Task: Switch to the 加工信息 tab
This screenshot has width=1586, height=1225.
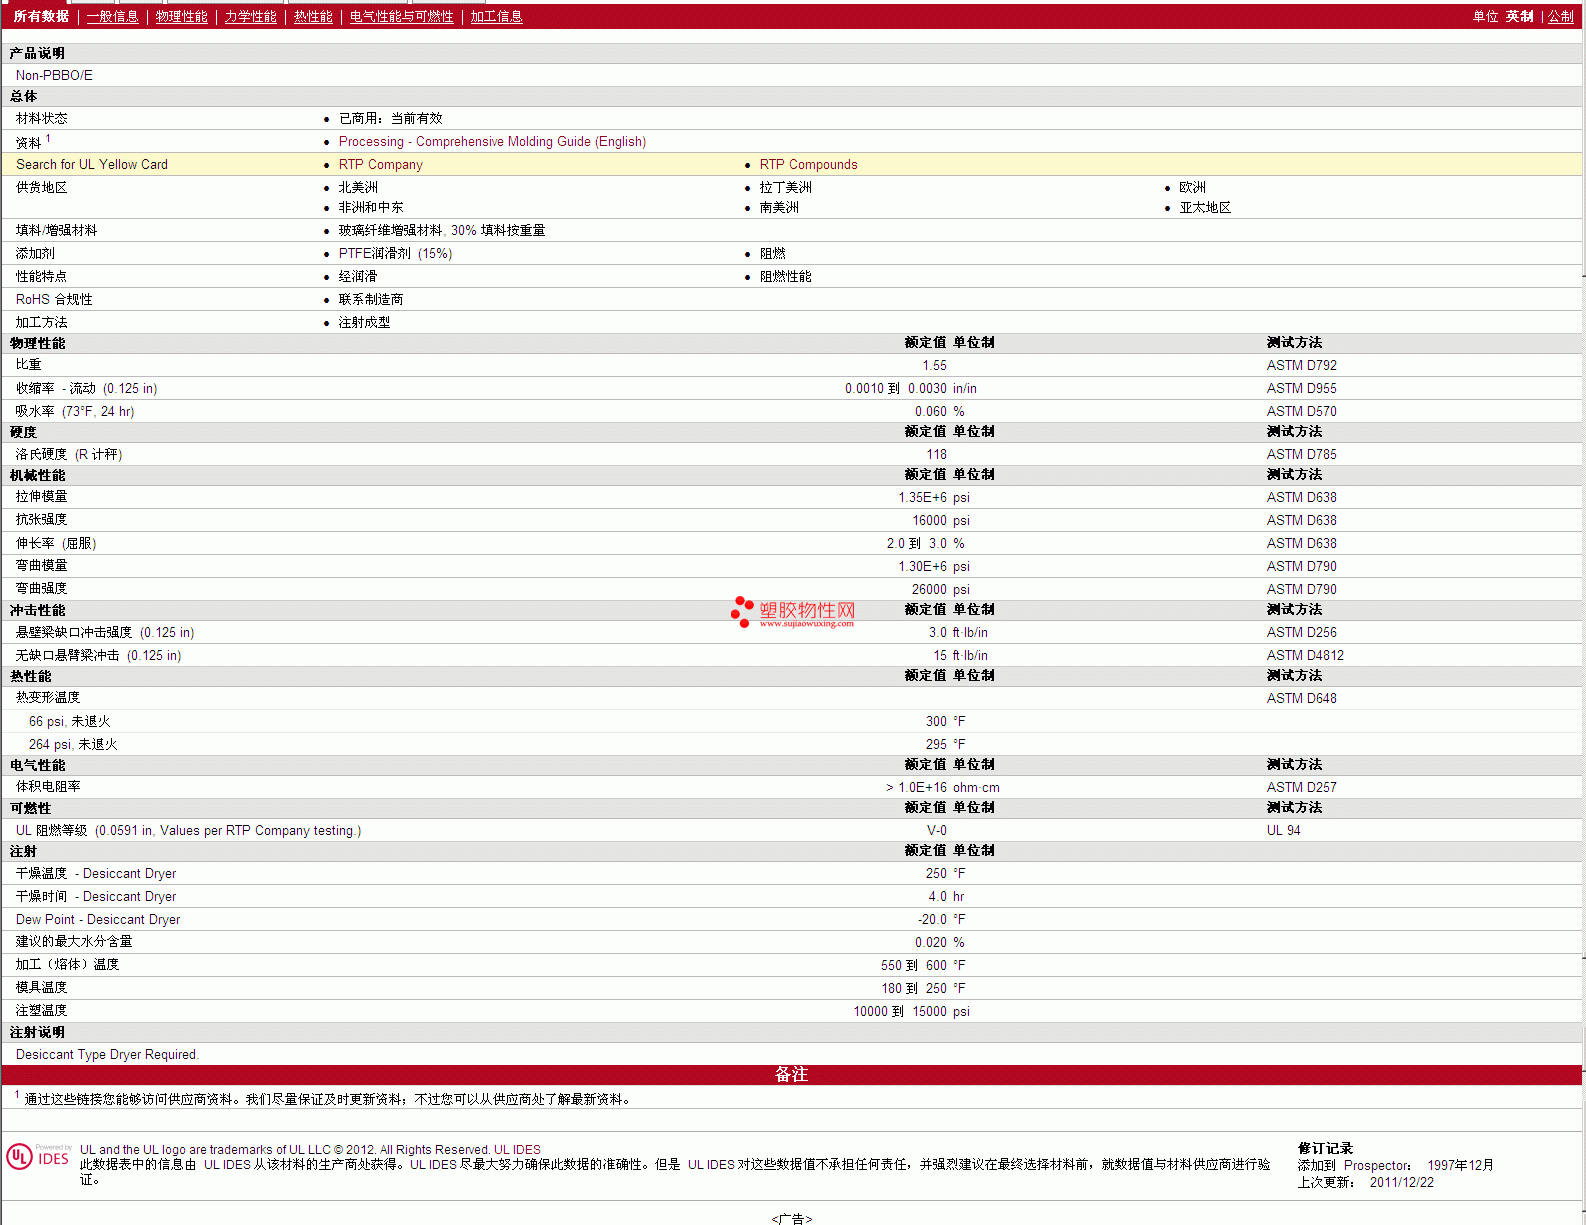Action: coord(496,17)
